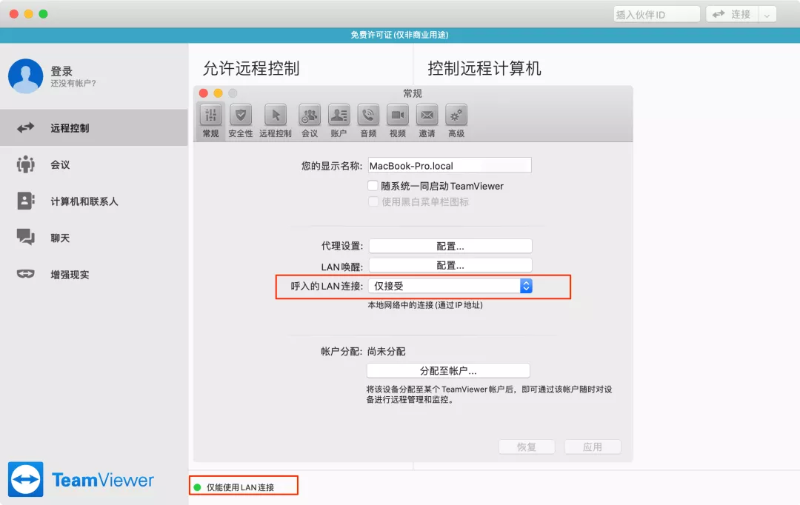800x505 pixels.
Task: Click the 分配至帐户 button
Action: pyautogui.click(x=448, y=370)
